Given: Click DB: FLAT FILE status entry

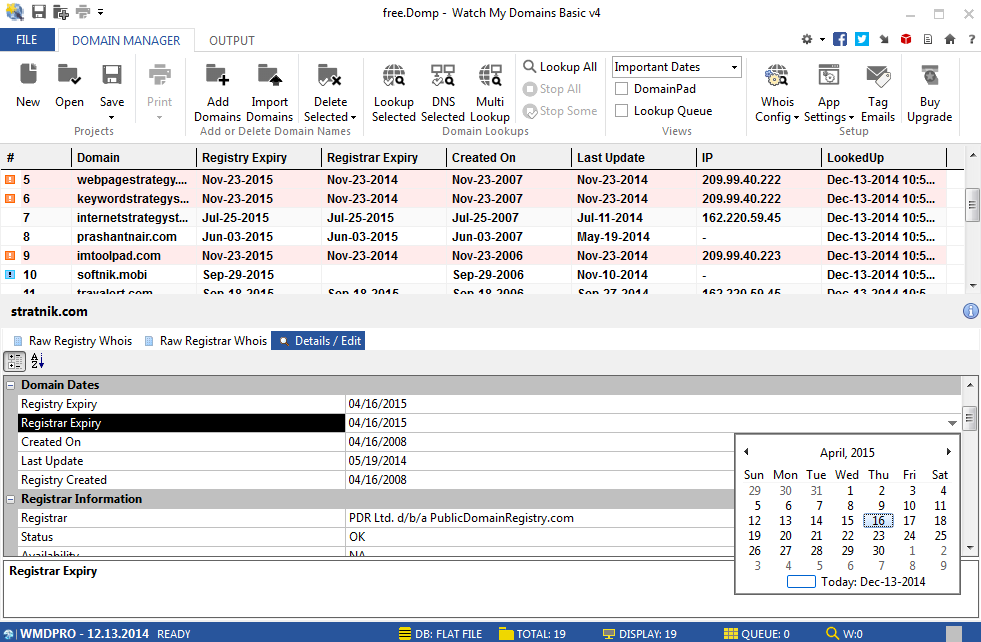Looking at the screenshot, I should click(x=440, y=634).
